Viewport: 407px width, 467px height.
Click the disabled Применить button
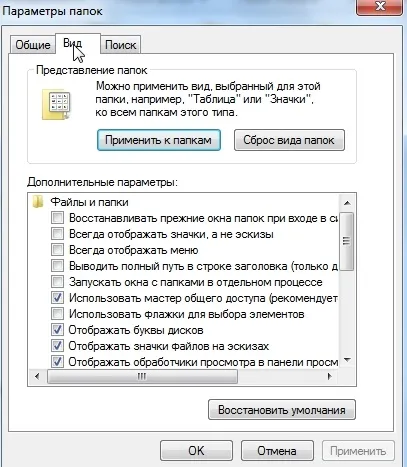[358, 451]
